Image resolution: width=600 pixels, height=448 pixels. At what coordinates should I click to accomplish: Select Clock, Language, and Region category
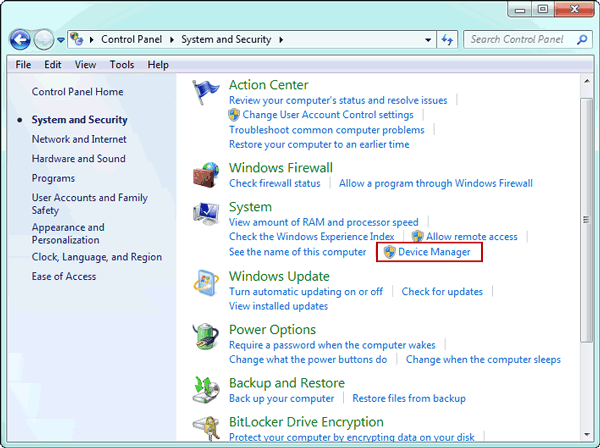coord(97,257)
